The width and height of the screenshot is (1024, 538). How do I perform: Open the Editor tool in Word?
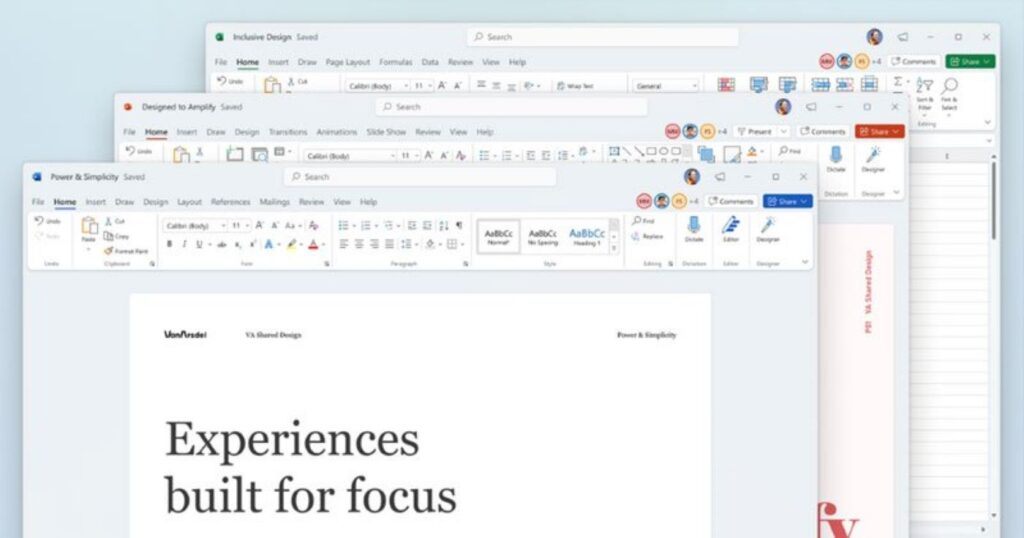coord(731,229)
